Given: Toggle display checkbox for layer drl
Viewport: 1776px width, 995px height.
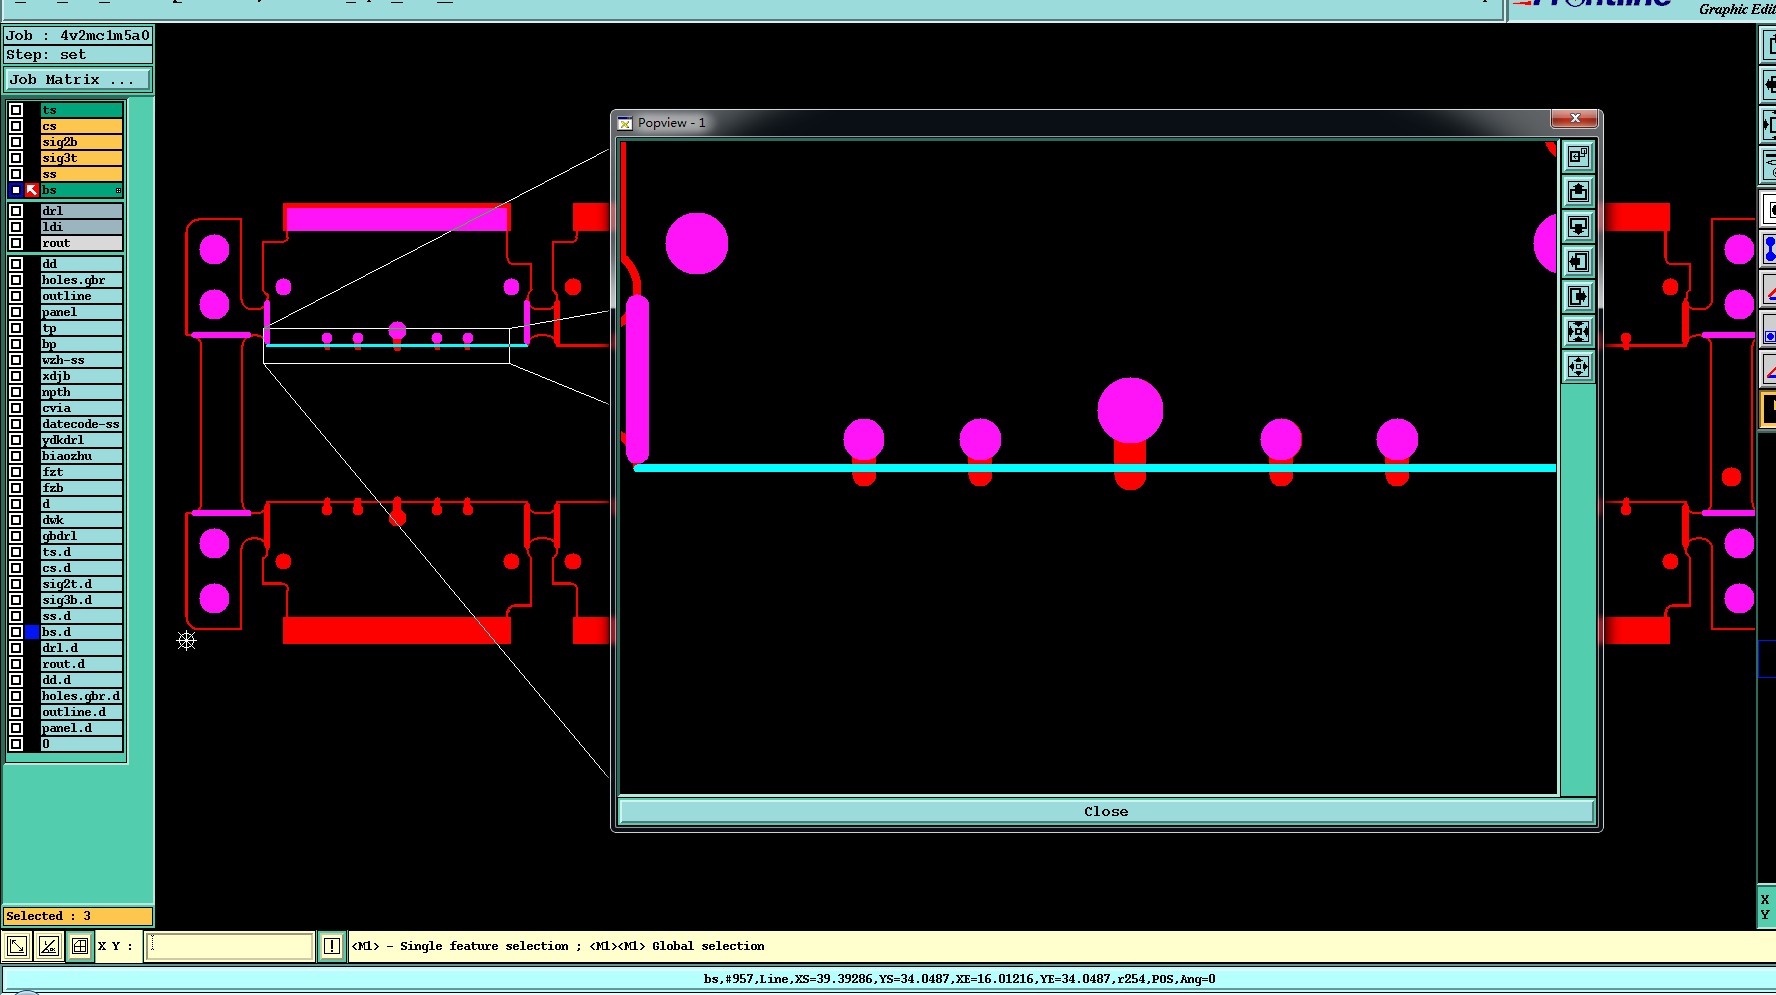Looking at the screenshot, I should [x=16, y=211].
